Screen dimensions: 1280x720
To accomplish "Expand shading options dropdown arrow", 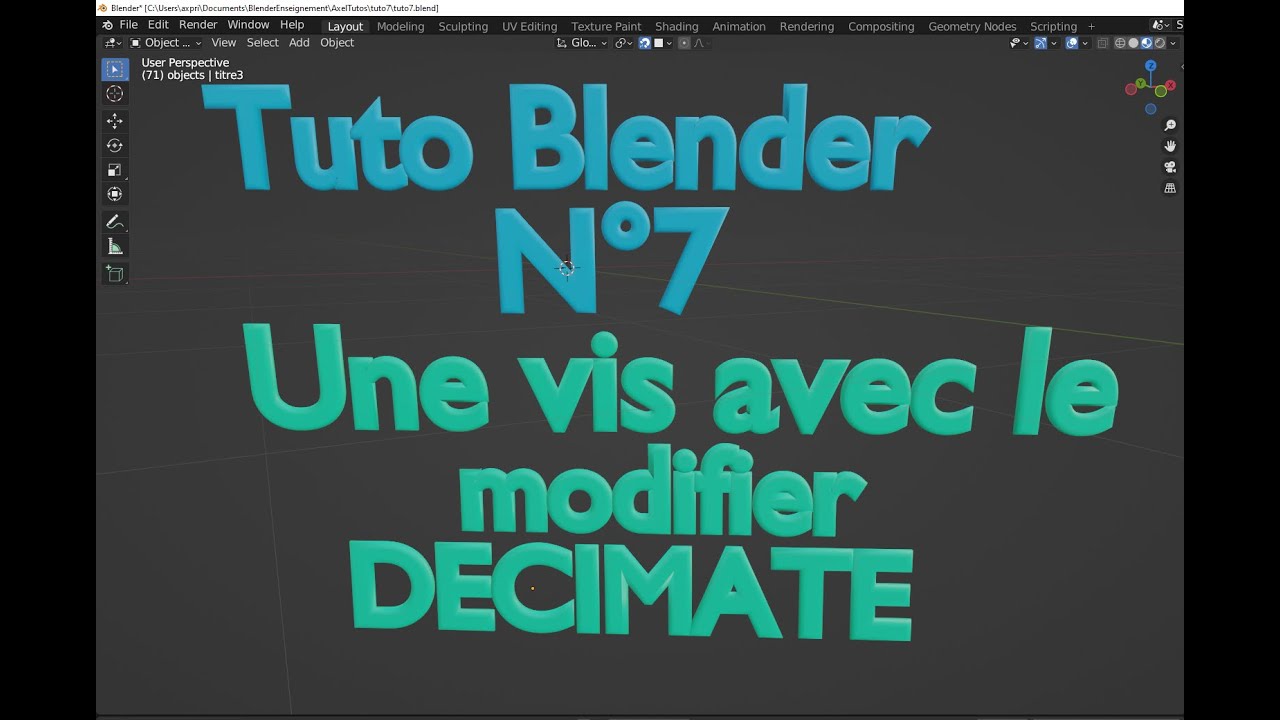I will tap(1173, 43).
